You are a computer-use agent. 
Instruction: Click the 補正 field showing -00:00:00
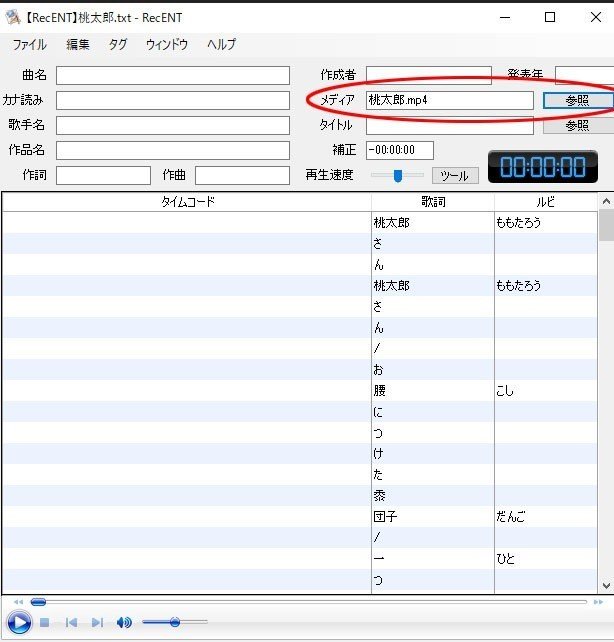[400, 150]
